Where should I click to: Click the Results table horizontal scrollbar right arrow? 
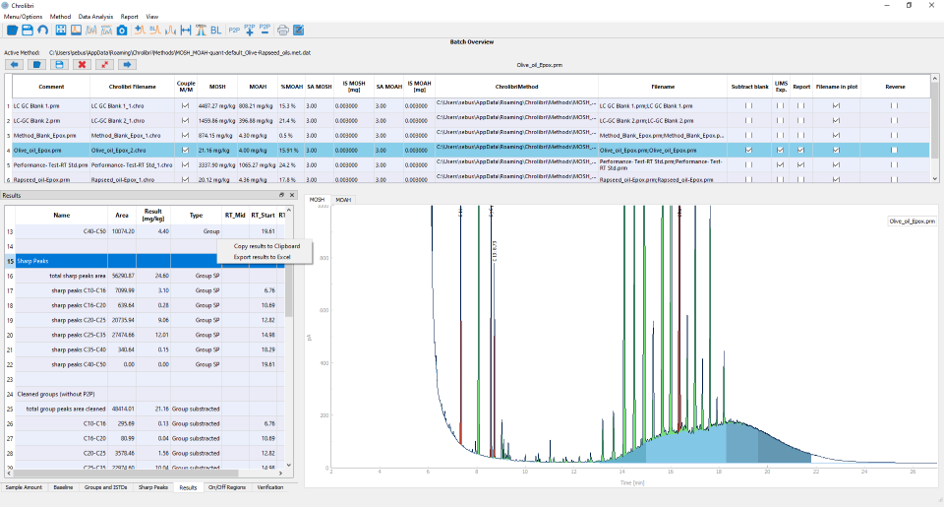(279, 473)
